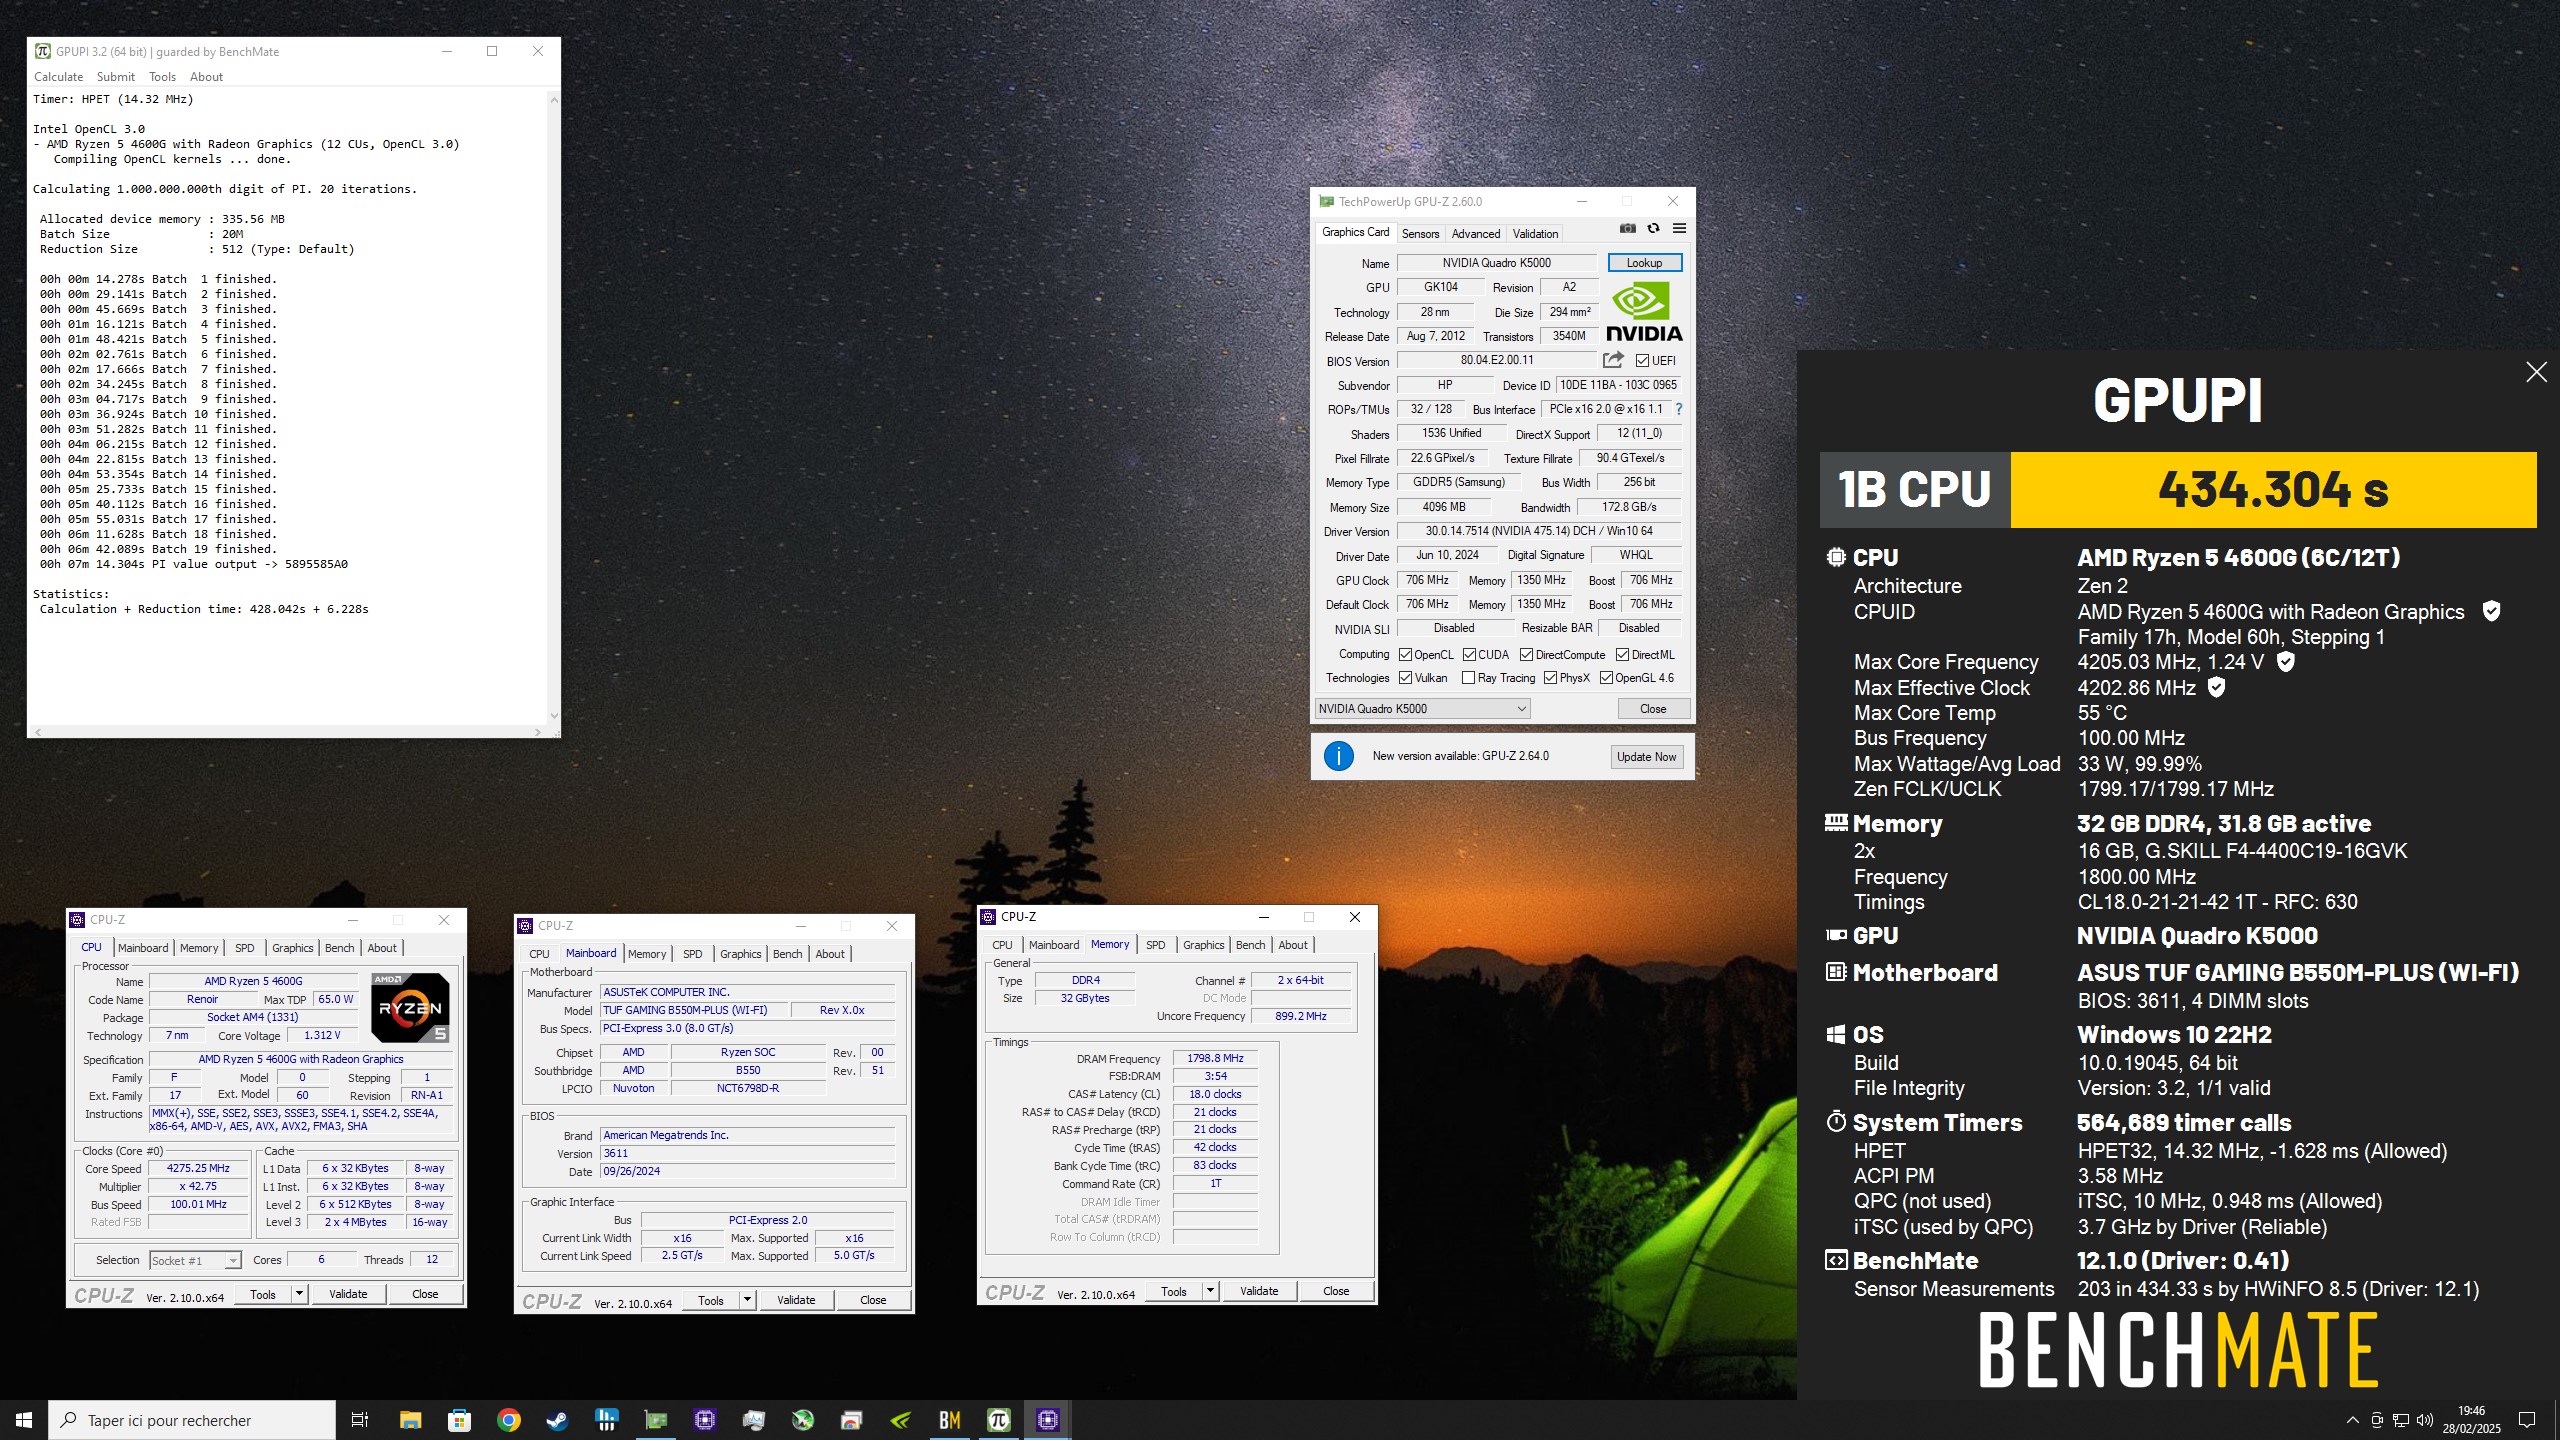Image resolution: width=2560 pixels, height=1440 pixels.
Task: Switch to GPUPI pi taskbar icon
Action: click(998, 1420)
